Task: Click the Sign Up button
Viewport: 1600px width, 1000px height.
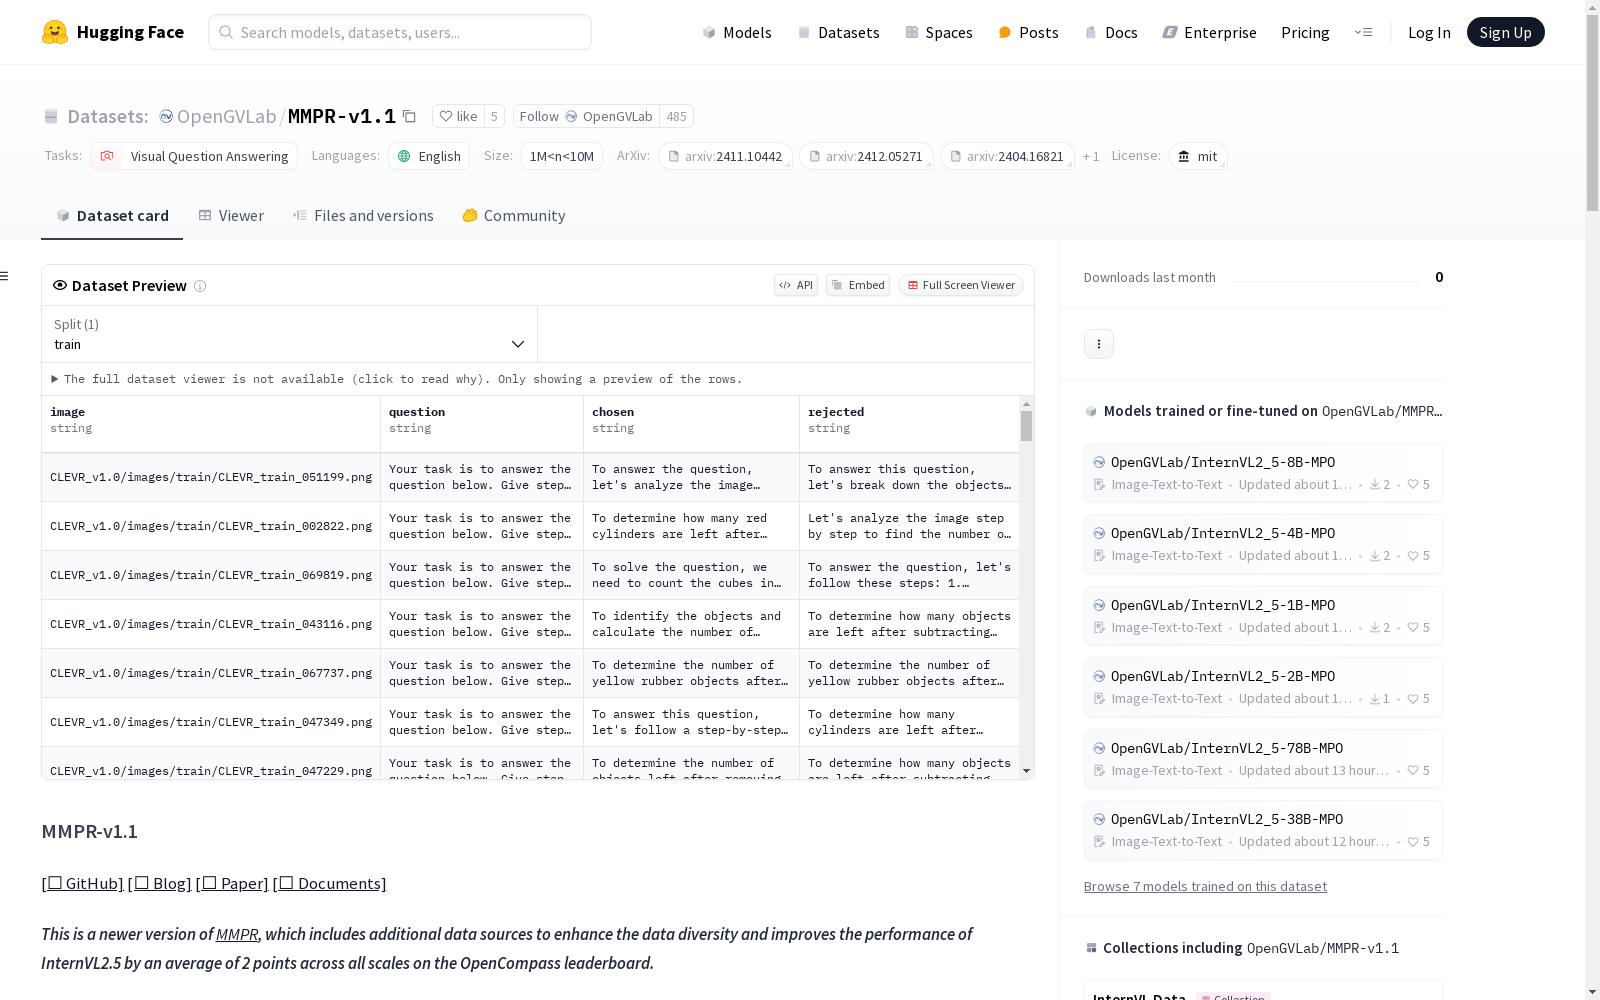Action: point(1505,32)
